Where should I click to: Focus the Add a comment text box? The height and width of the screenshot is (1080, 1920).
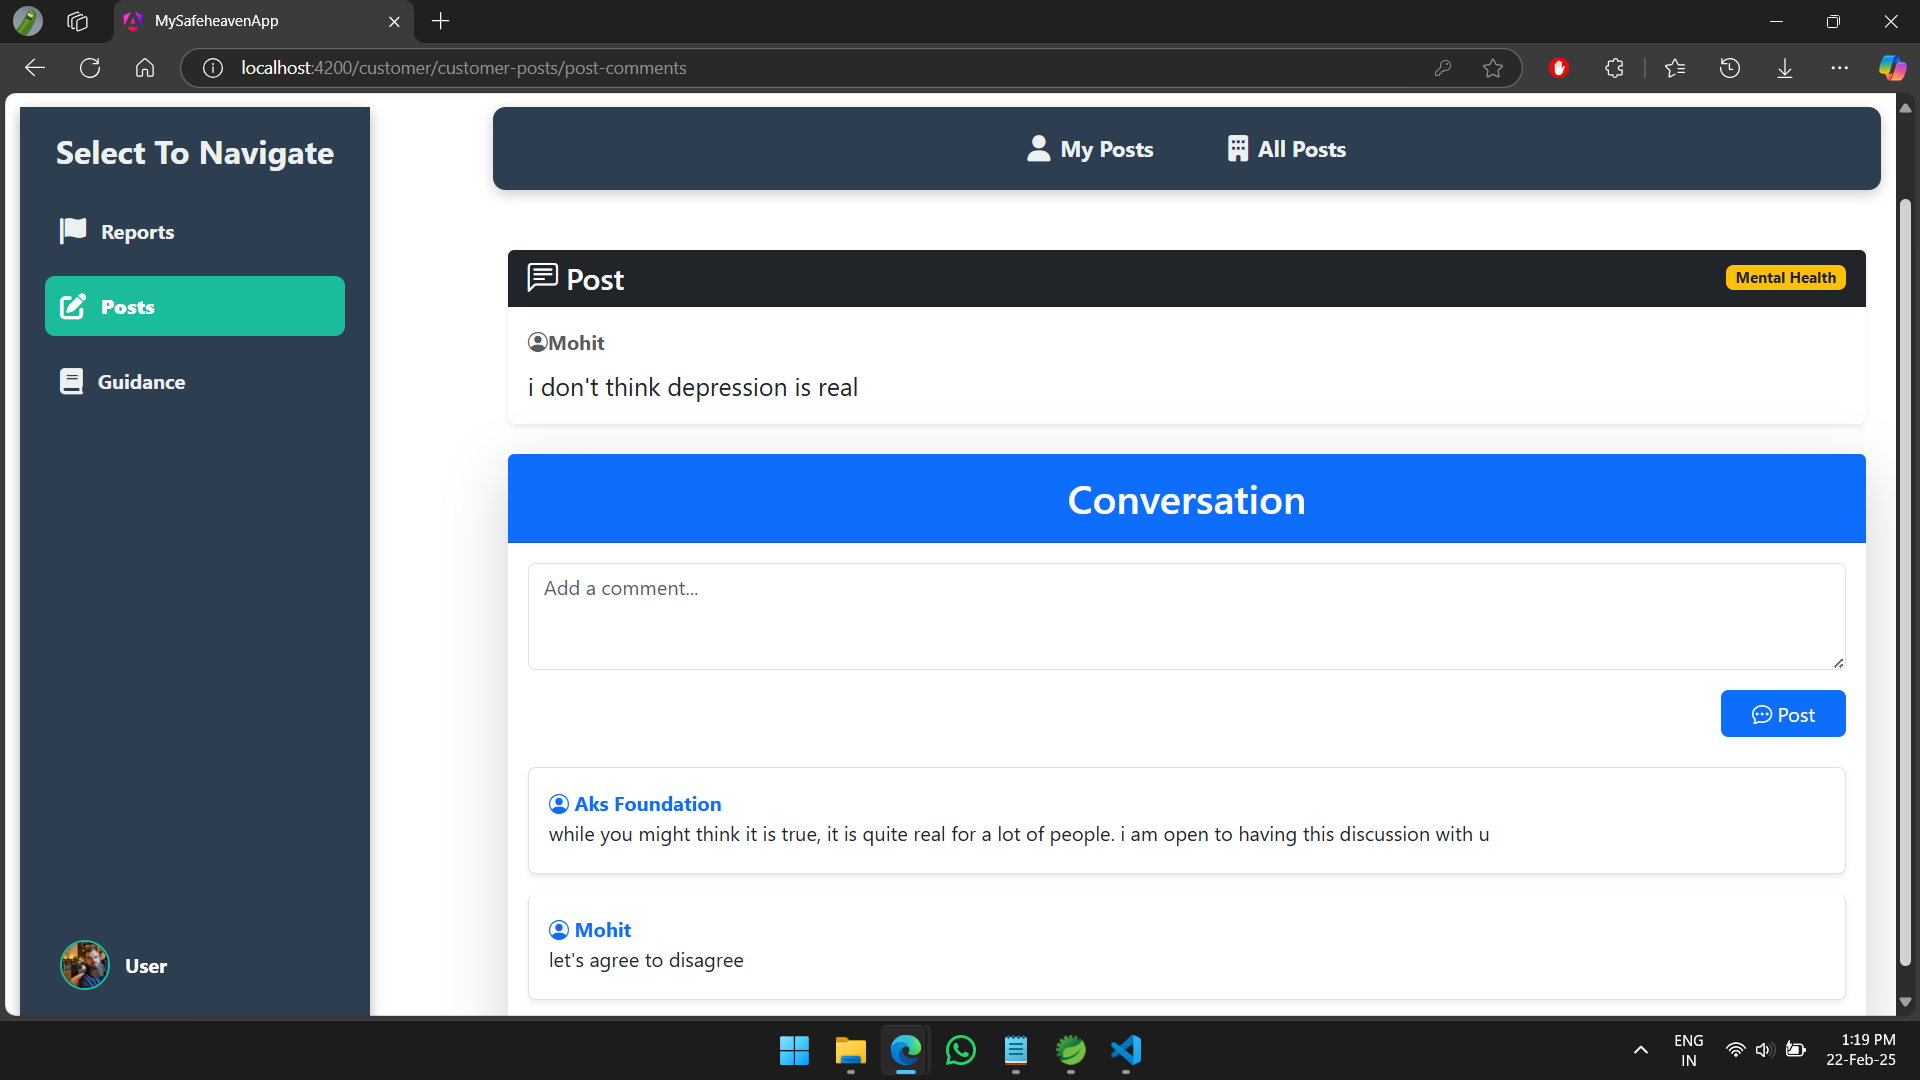(1186, 616)
